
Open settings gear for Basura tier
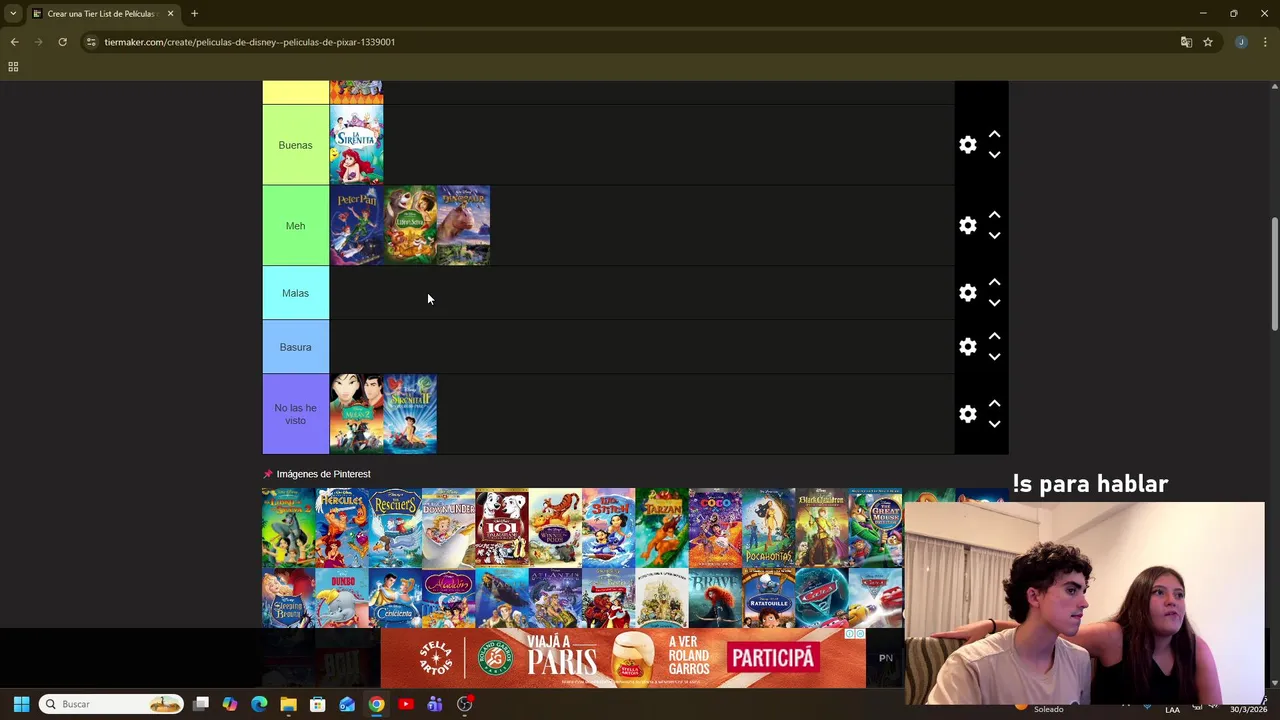click(x=967, y=347)
